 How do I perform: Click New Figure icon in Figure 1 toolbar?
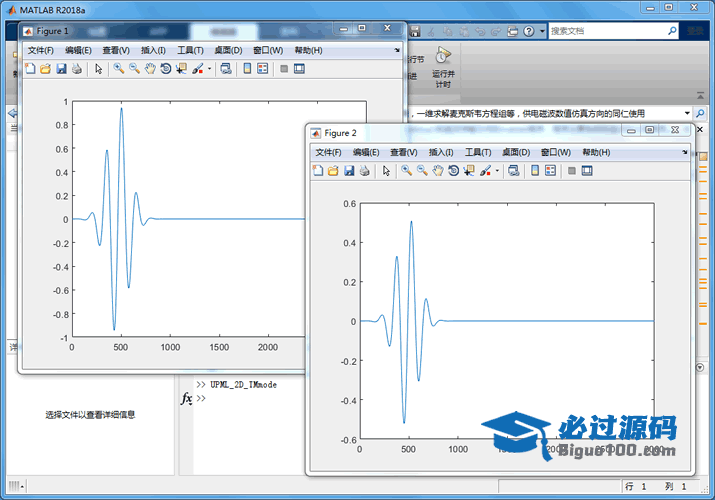[30, 69]
